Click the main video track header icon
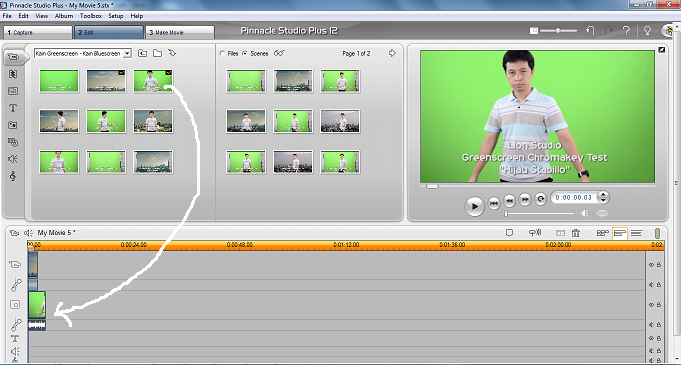The image size is (681, 365). click(15, 264)
